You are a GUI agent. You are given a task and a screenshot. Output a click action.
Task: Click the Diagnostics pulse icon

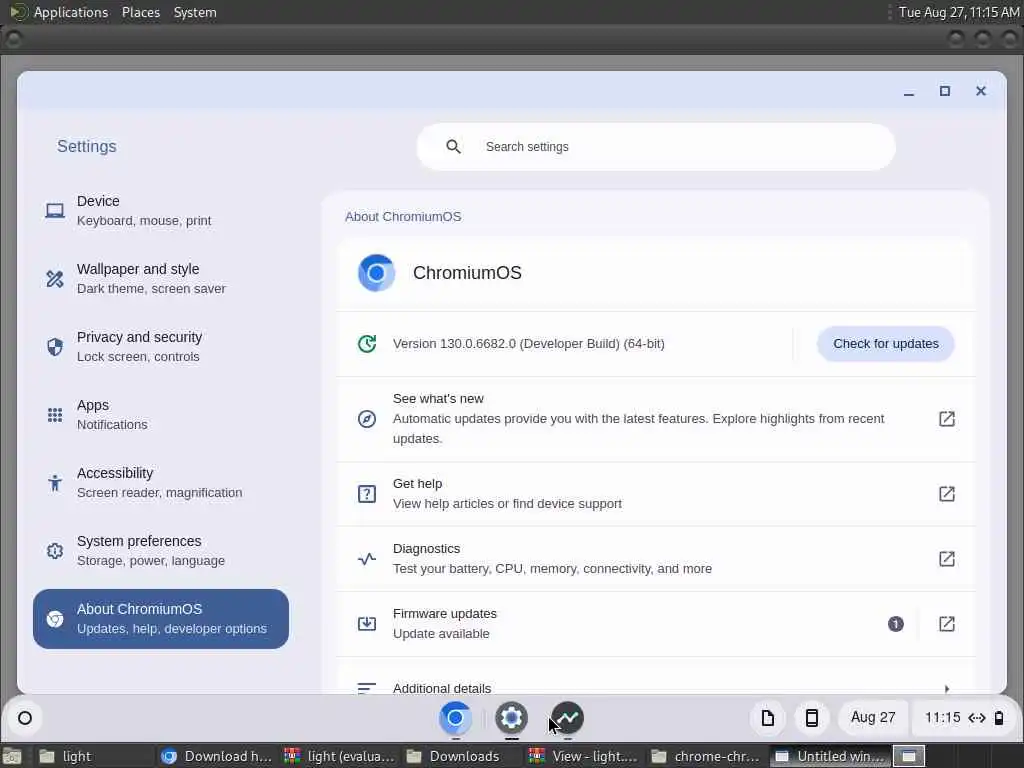367,559
